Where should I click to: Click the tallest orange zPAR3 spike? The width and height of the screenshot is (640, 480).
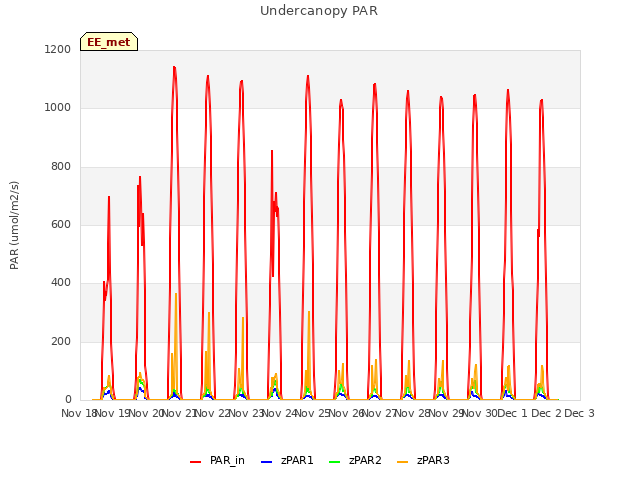coord(176,294)
